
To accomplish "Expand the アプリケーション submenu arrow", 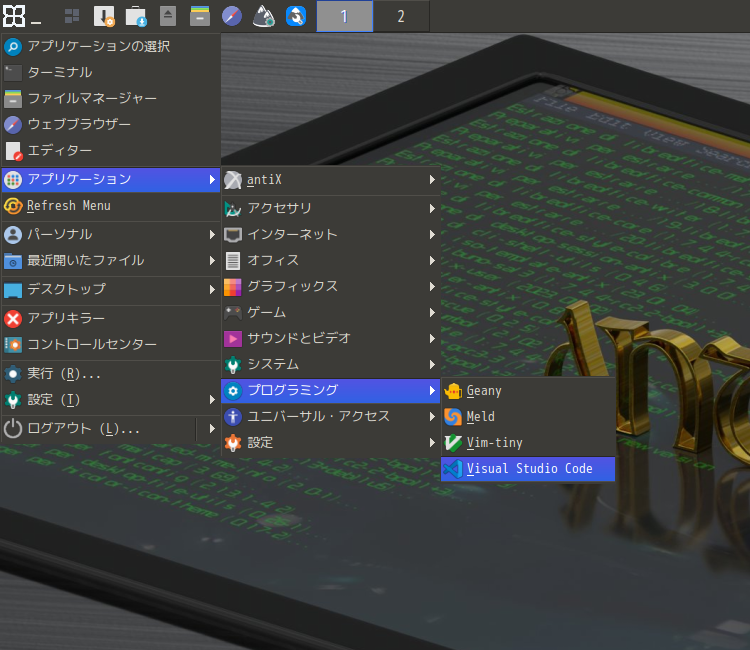I will [212, 179].
